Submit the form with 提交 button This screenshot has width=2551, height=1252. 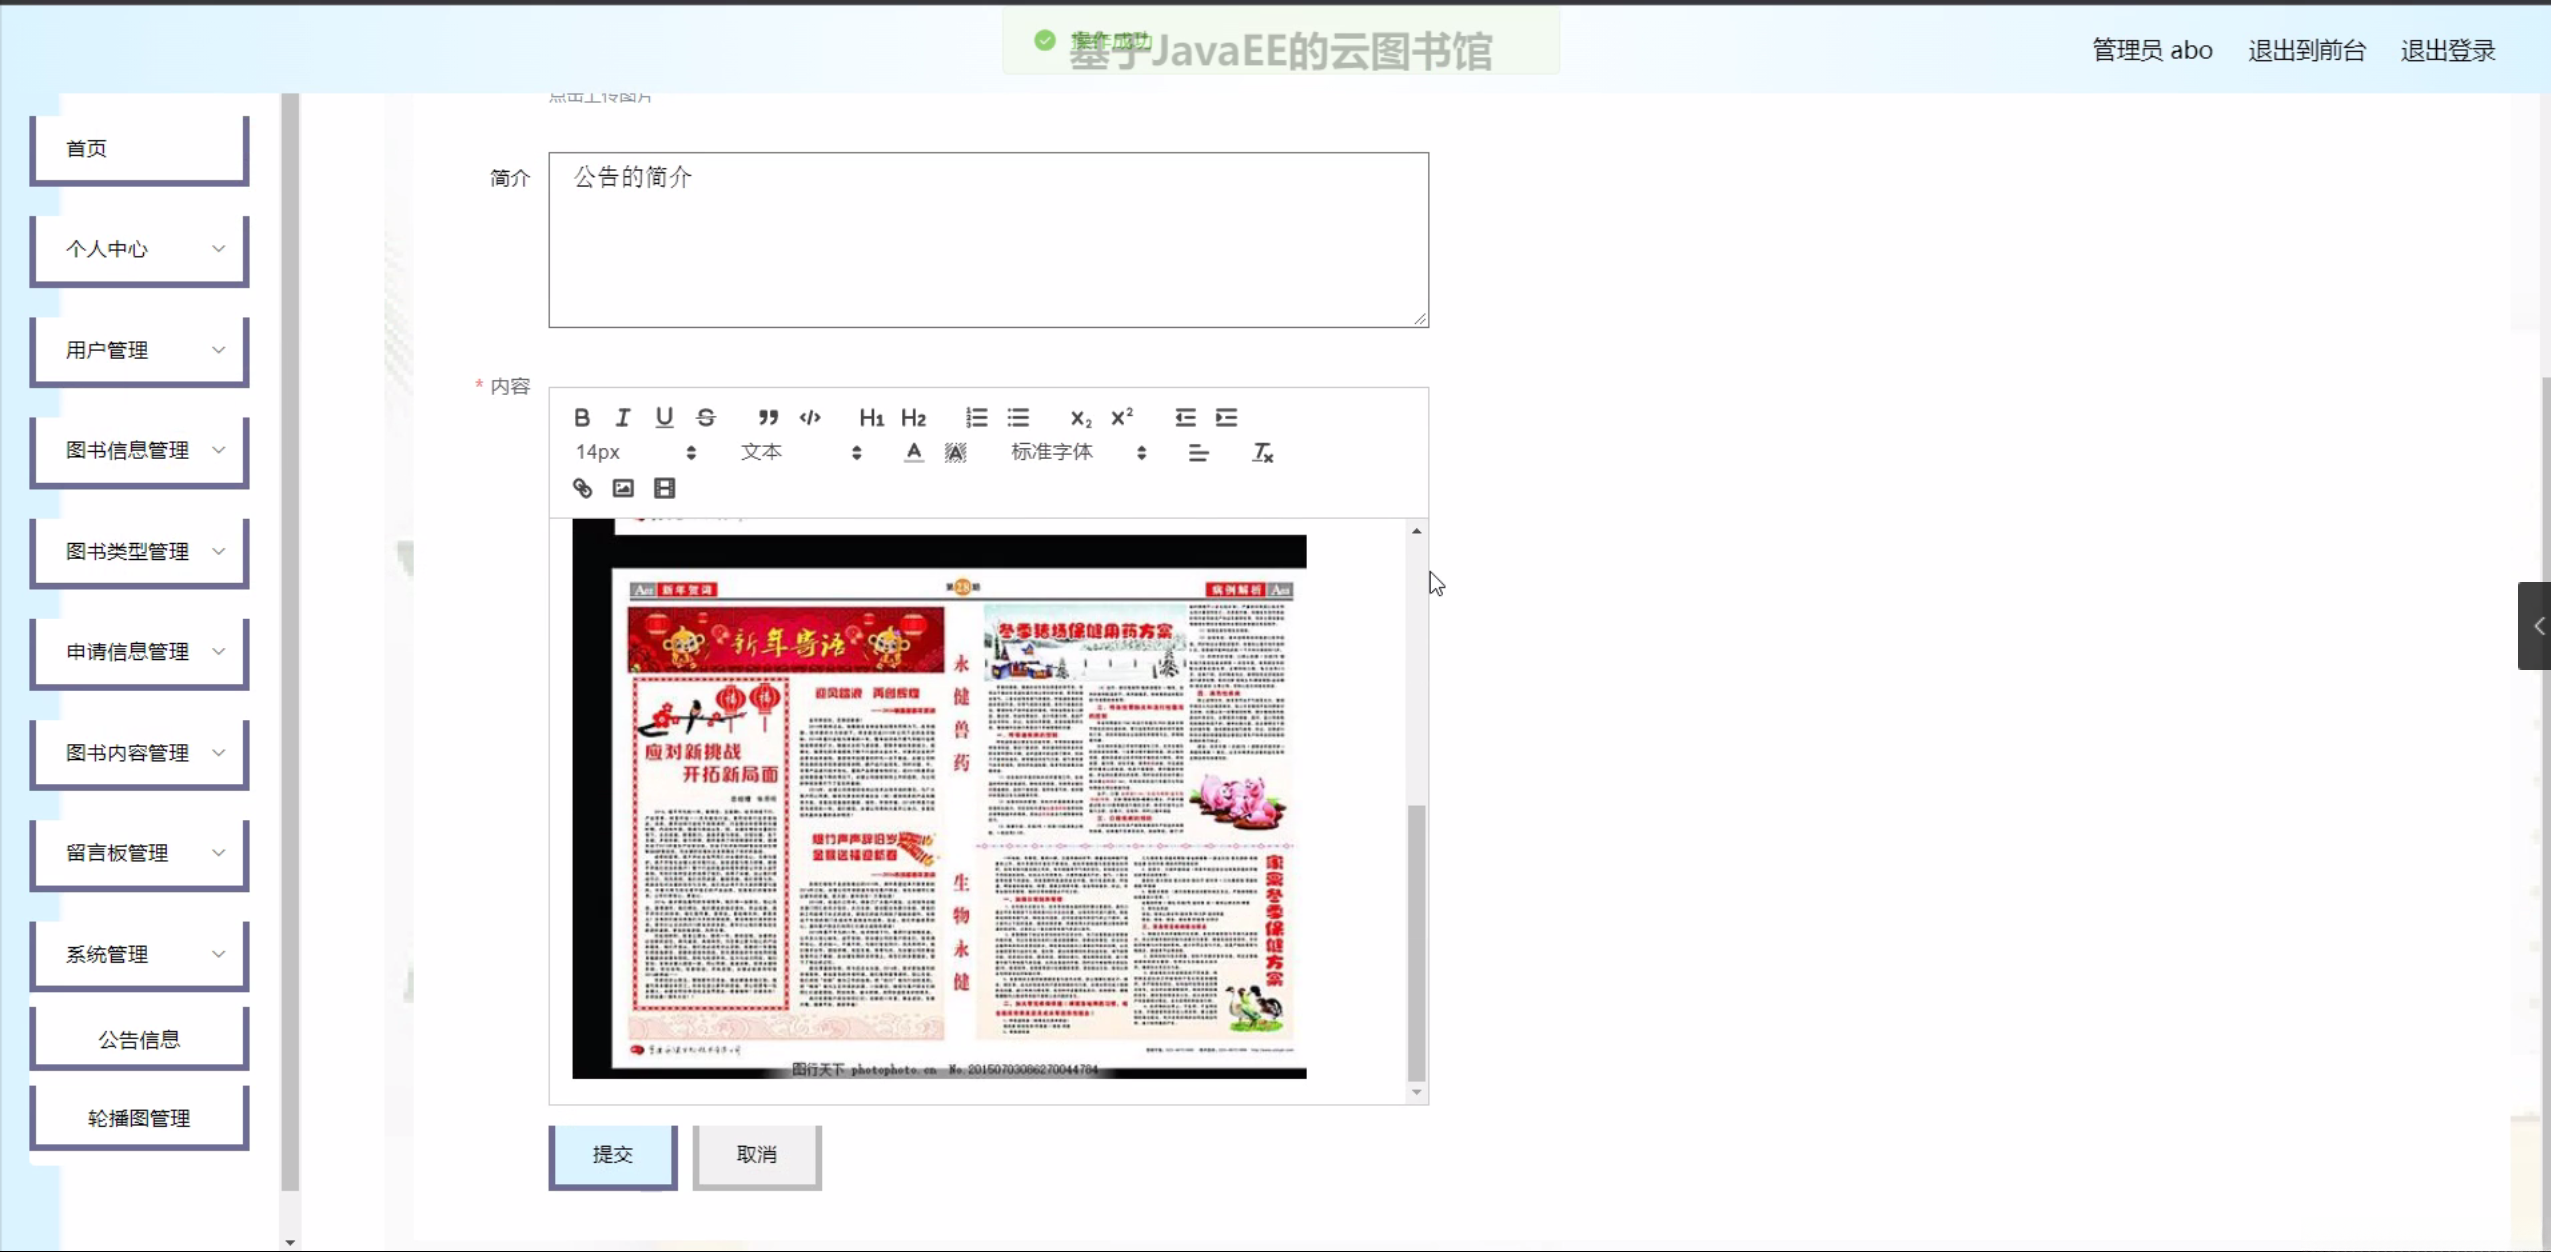coord(613,1156)
